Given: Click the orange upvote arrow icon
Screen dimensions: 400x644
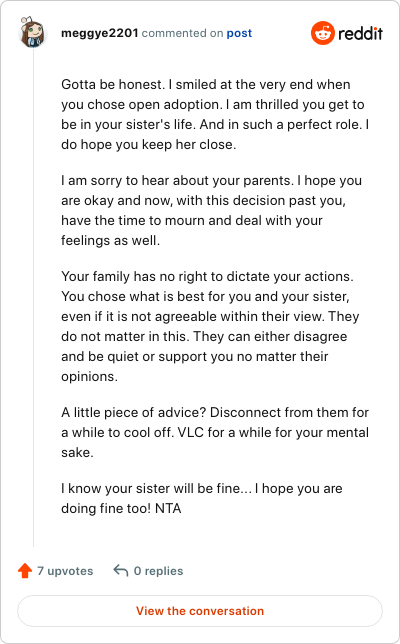Looking at the screenshot, I should point(25,570).
